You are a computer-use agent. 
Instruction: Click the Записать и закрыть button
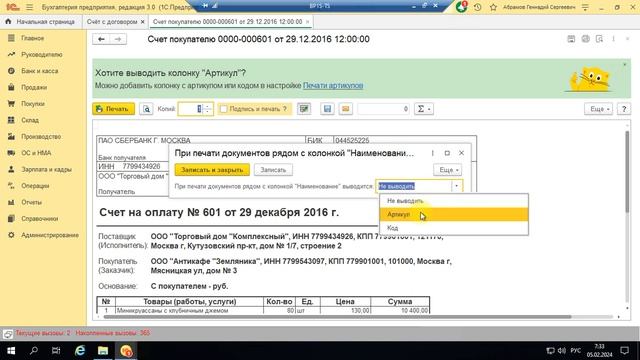tap(212, 170)
